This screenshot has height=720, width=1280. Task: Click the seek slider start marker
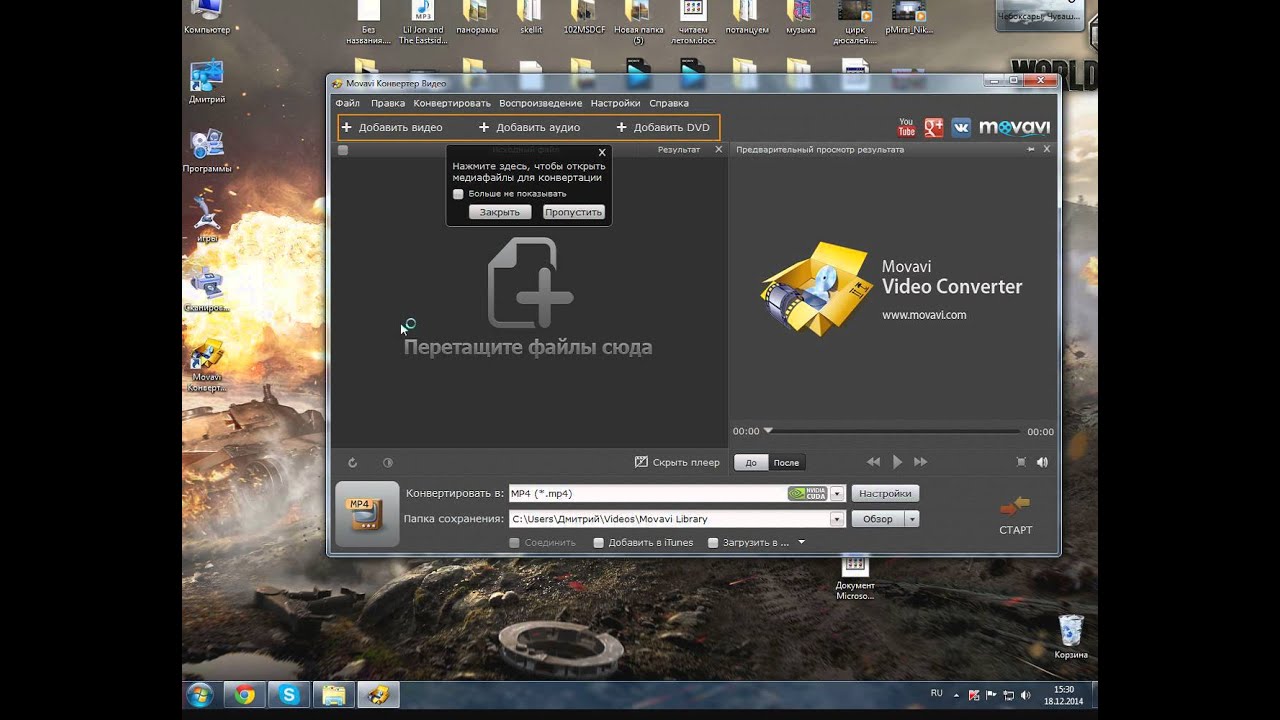coord(768,430)
